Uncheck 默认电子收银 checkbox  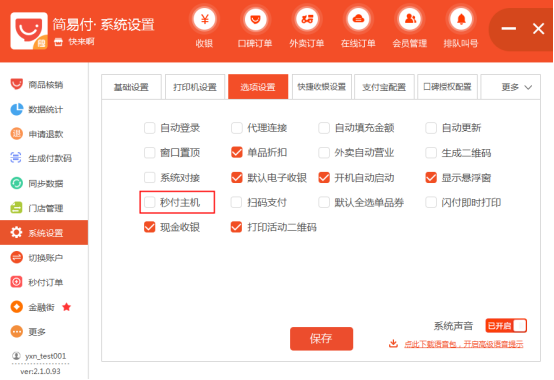coord(236,178)
